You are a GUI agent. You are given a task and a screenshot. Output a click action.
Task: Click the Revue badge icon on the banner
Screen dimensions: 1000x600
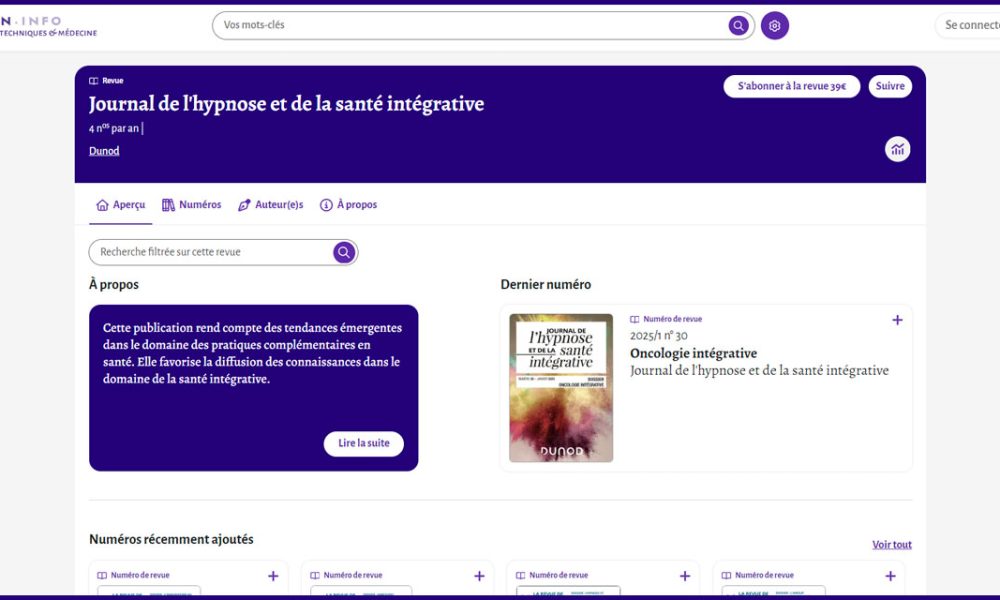click(91, 80)
